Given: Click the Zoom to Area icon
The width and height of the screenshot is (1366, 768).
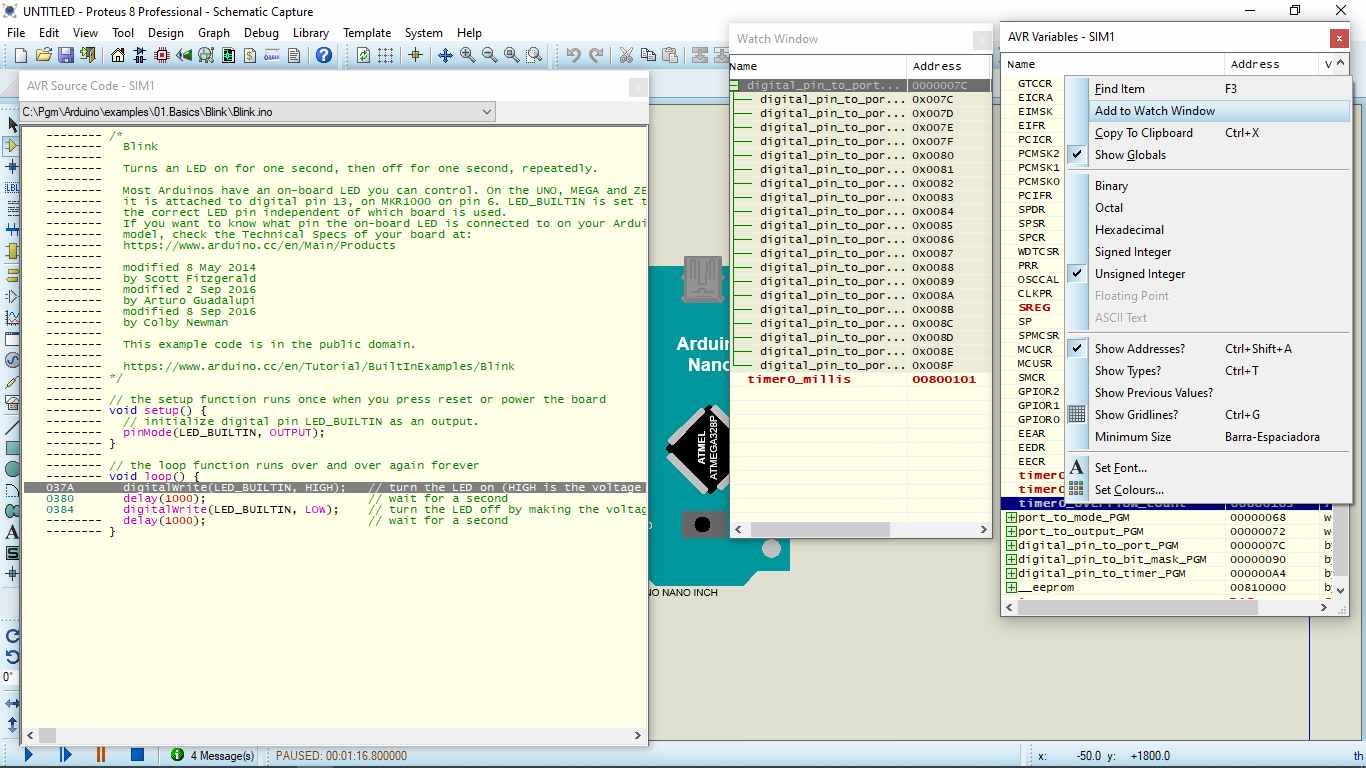Looking at the screenshot, I should pos(534,55).
